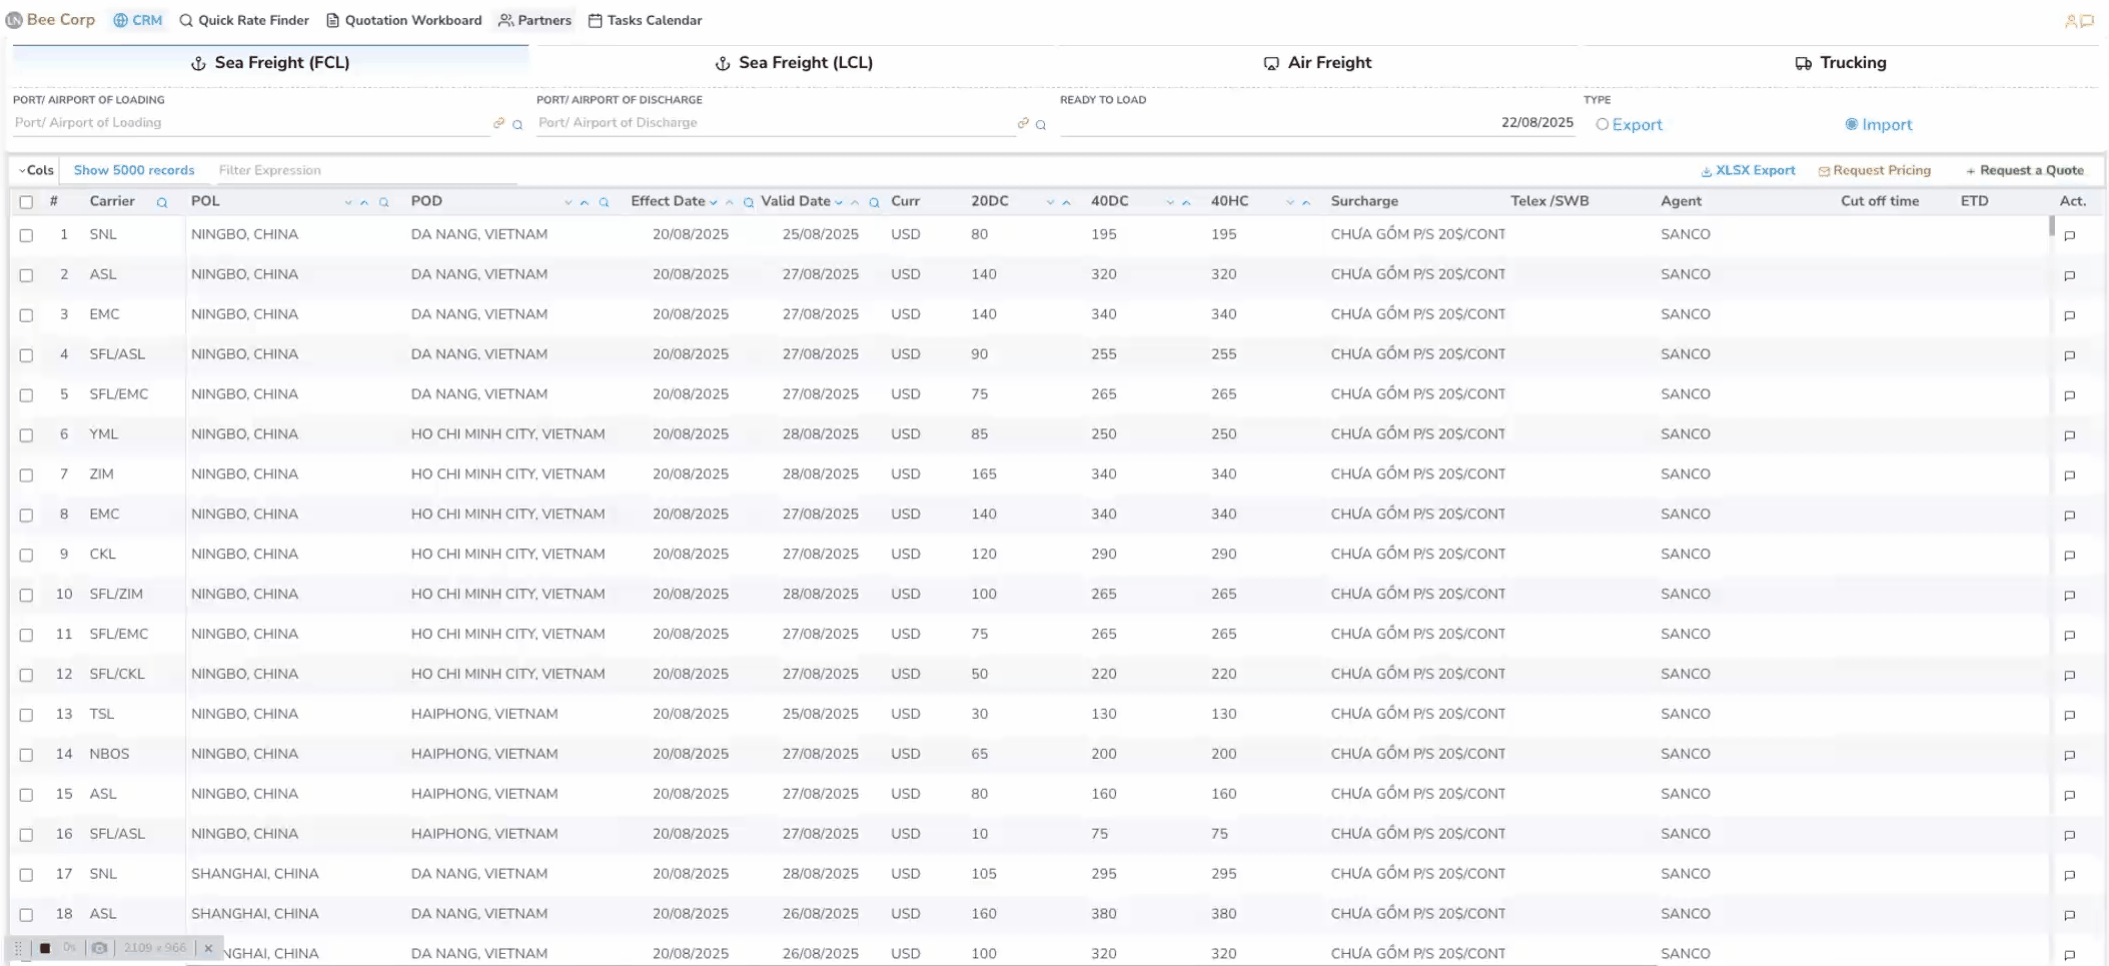This screenshot has height=966, width=2109.
Task: Click the link icon beside Port of Discharge field
Action: pos(1023,124)
